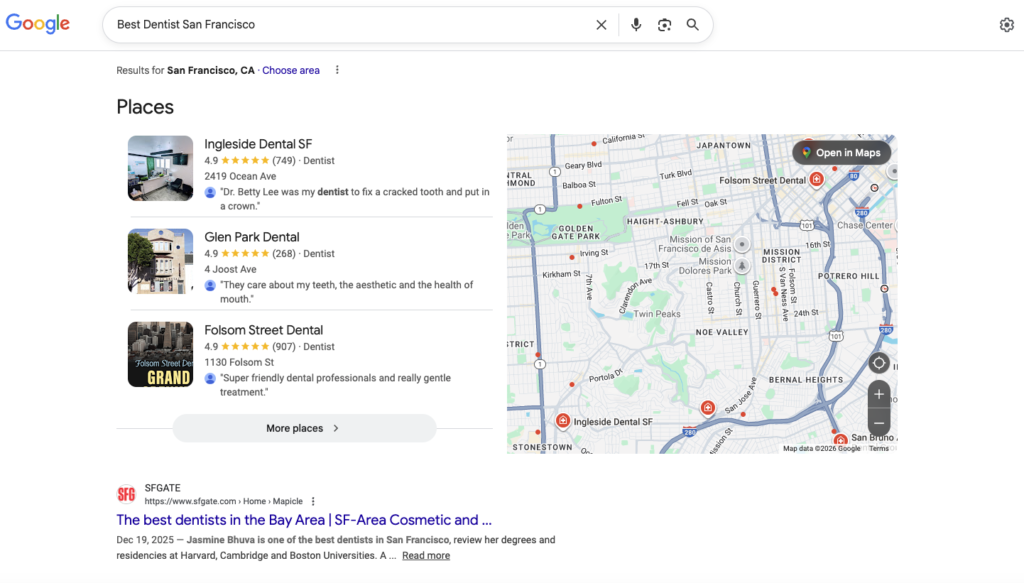Viewport: 1024px width, 583px height.
Task: Click the magnifying glass search icon
Action: click(692, 24)
